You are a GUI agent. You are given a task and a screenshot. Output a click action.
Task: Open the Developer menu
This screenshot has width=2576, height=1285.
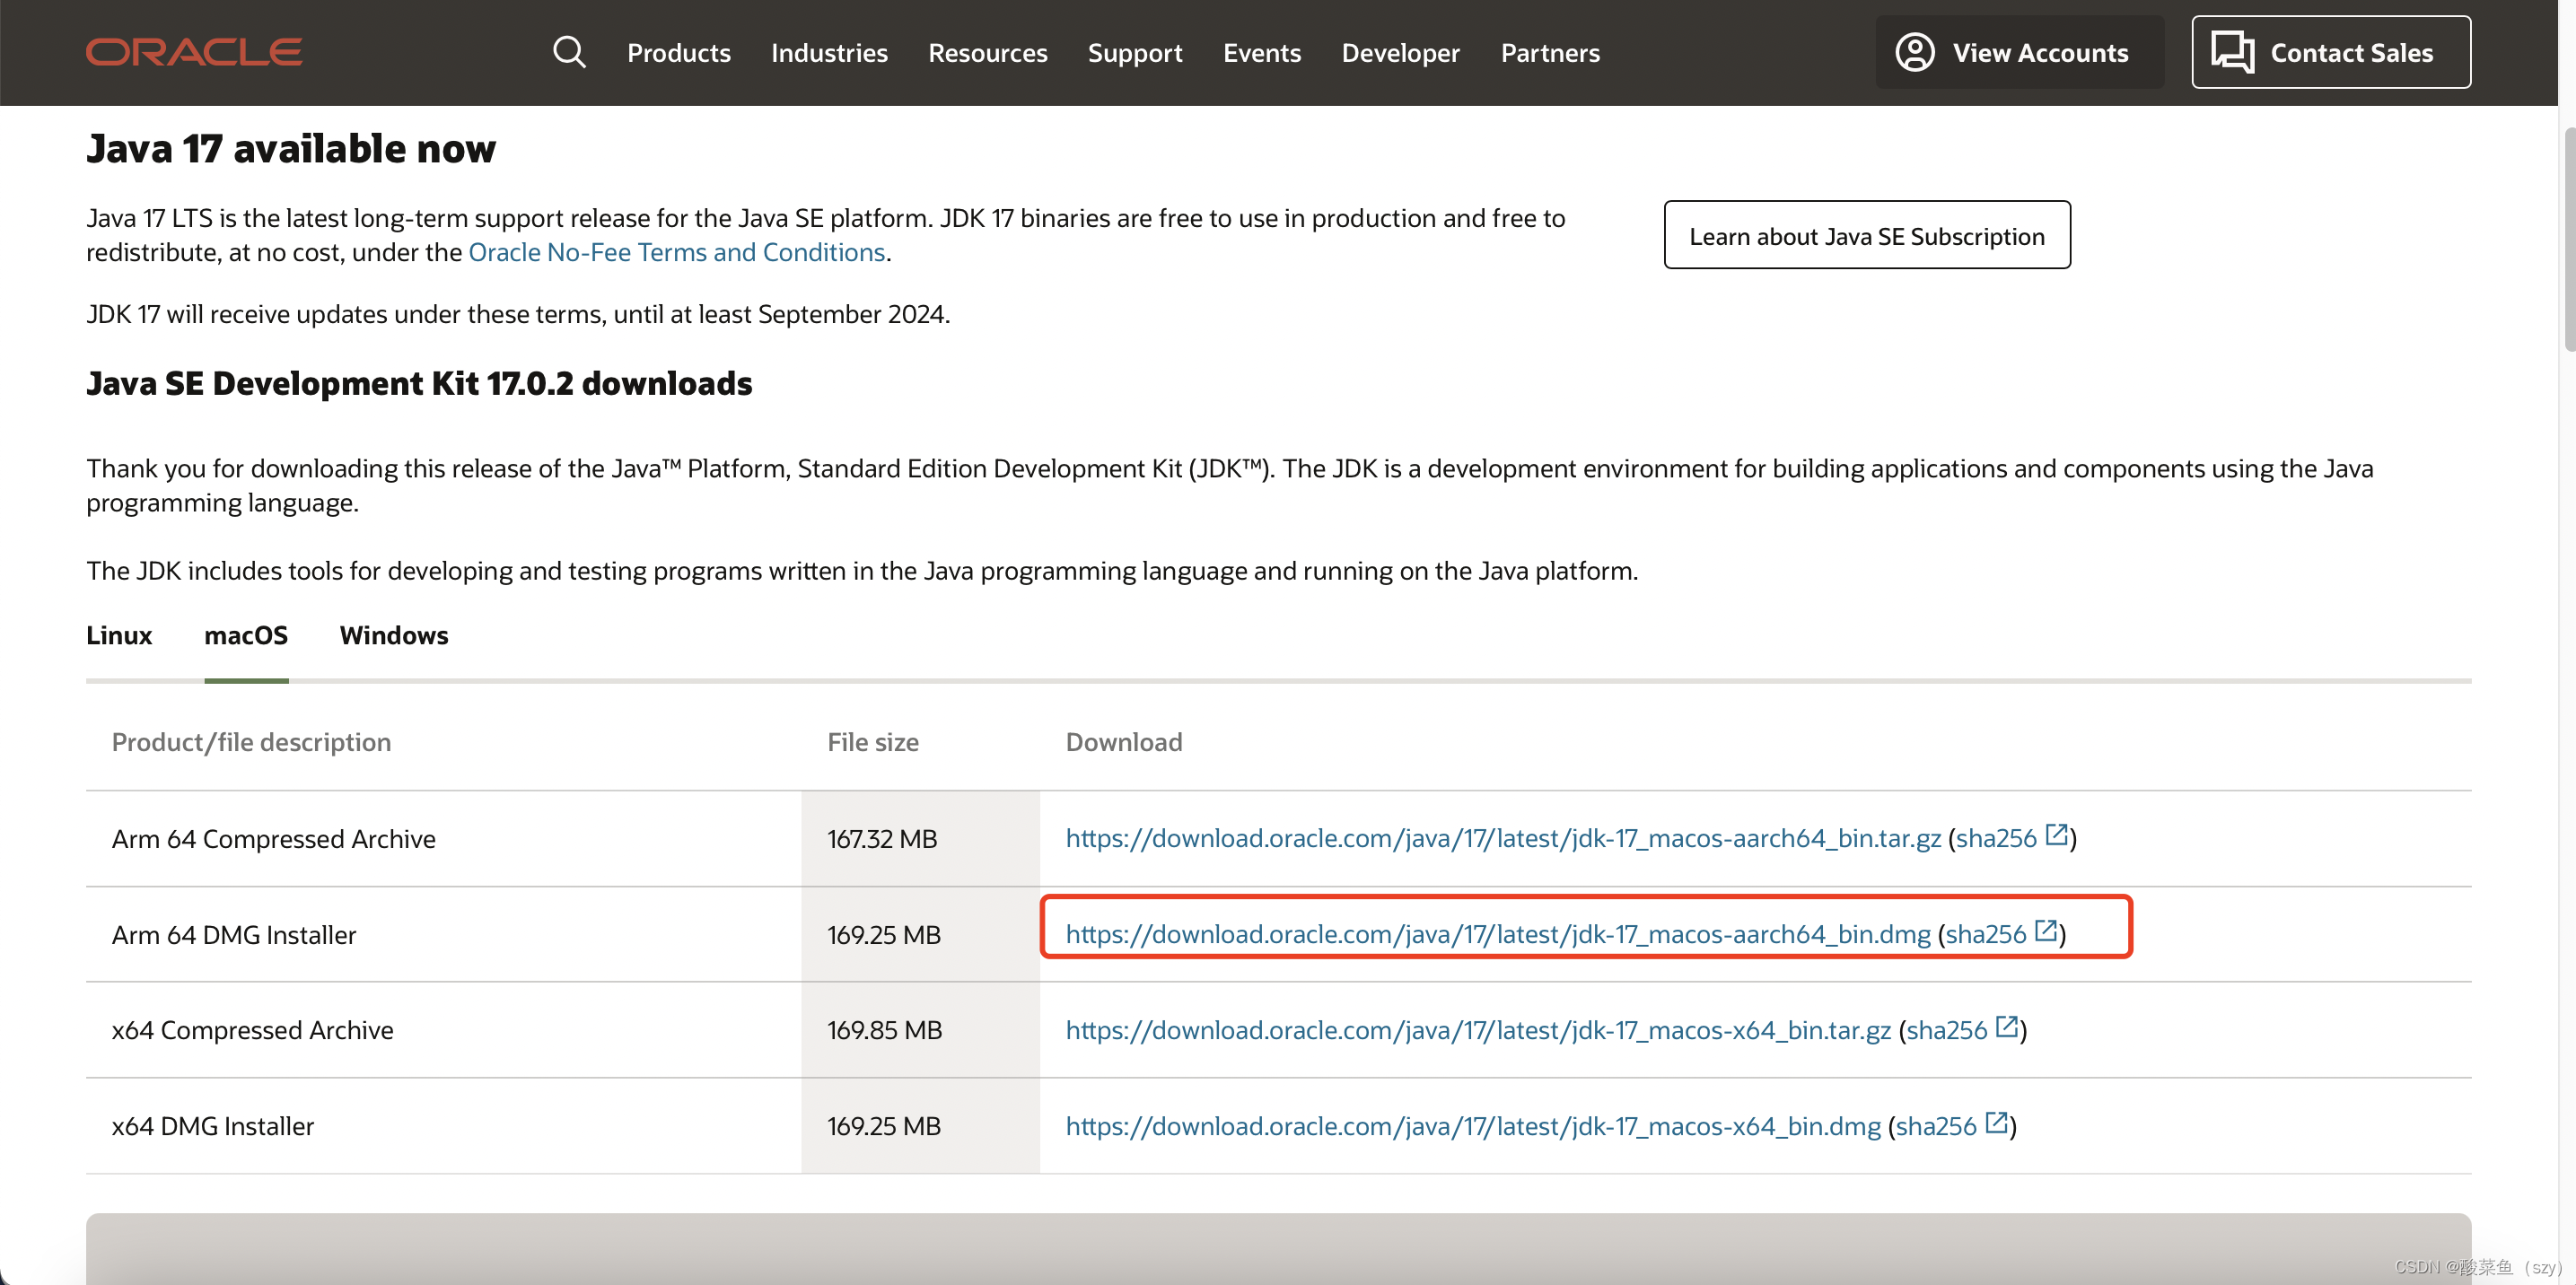(1400, 52)
